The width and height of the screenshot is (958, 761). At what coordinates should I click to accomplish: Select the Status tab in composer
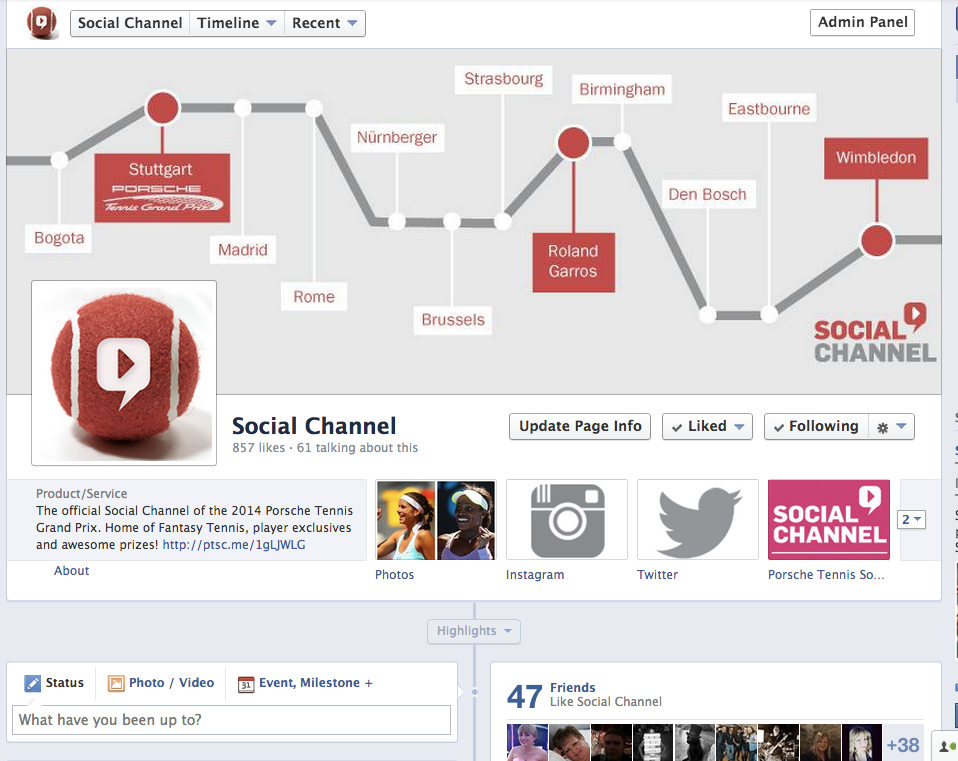point(54,683)
